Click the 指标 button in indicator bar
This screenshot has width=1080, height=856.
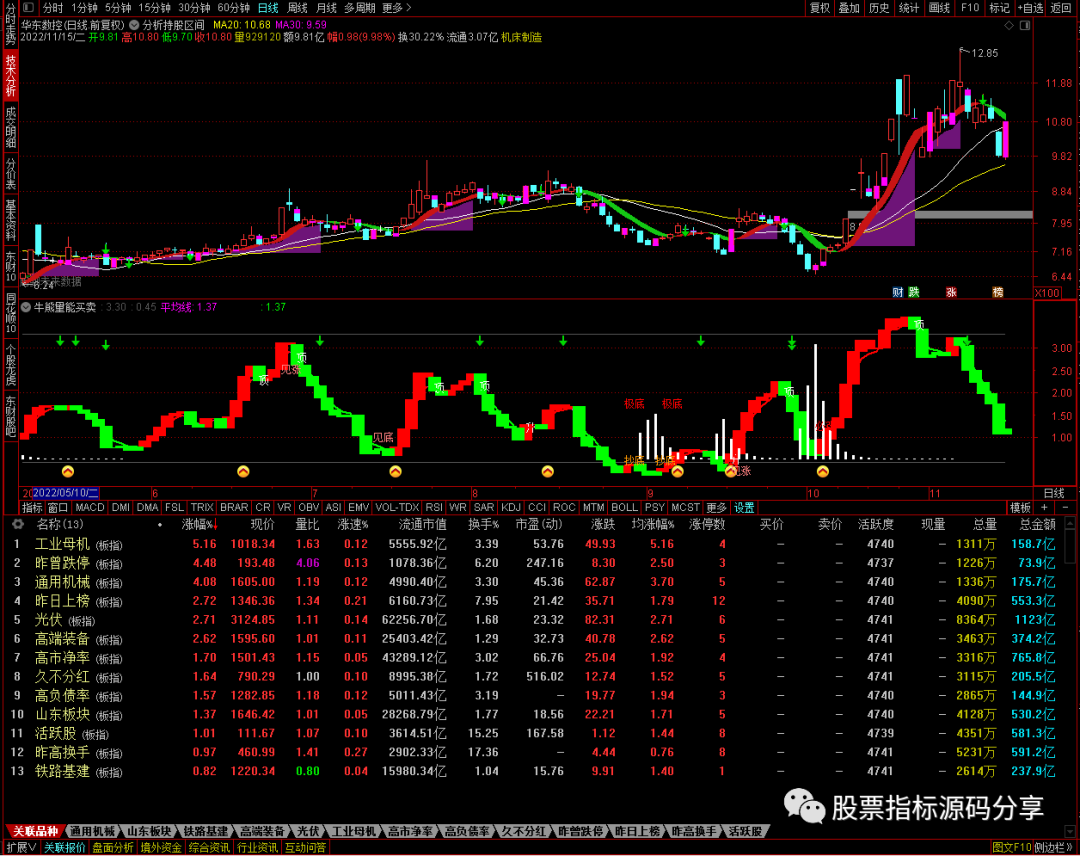[x=32, y=508]
